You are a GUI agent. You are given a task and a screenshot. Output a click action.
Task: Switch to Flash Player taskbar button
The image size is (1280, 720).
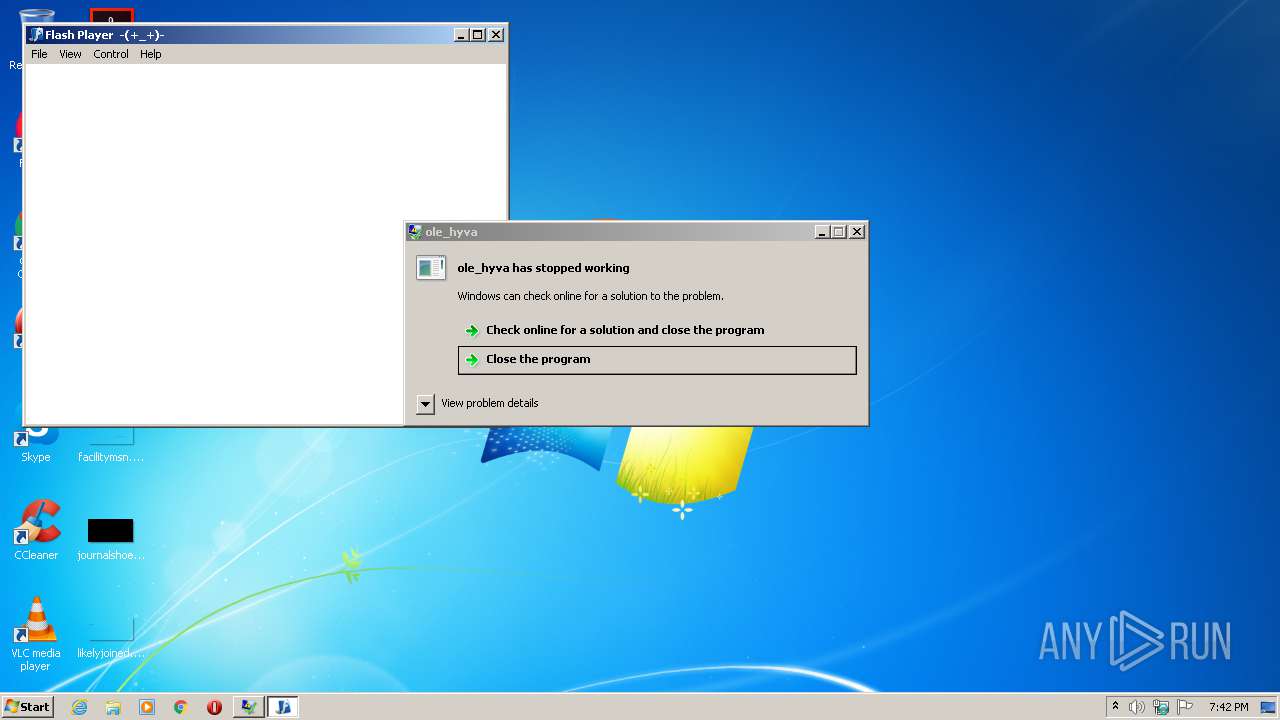click(x=283, y=707)
